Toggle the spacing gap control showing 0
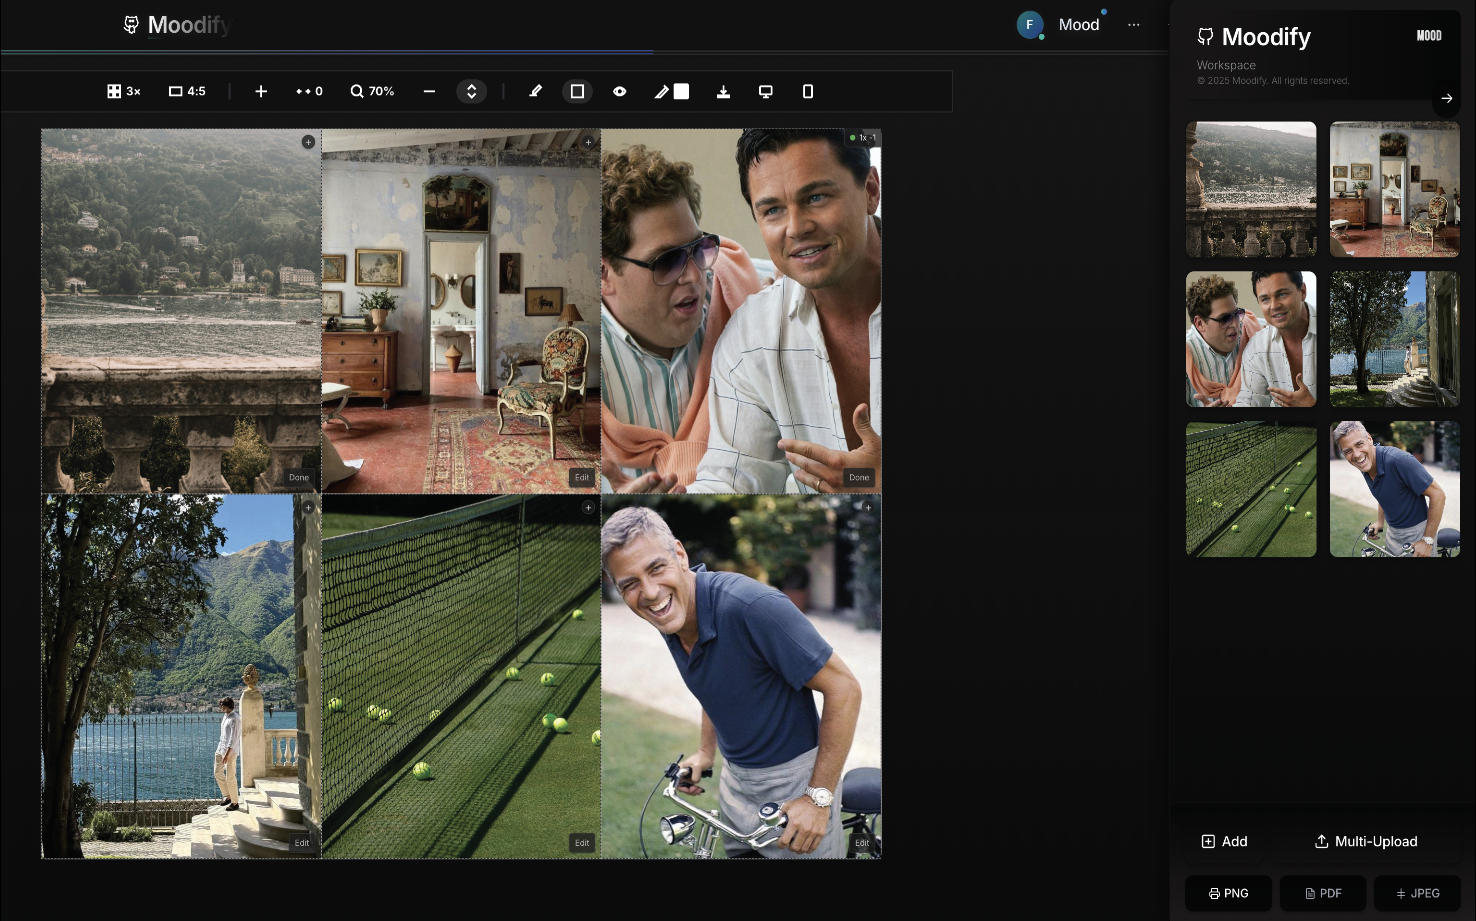The height and width of the screenshot is (921, 1476). [309, 91]
